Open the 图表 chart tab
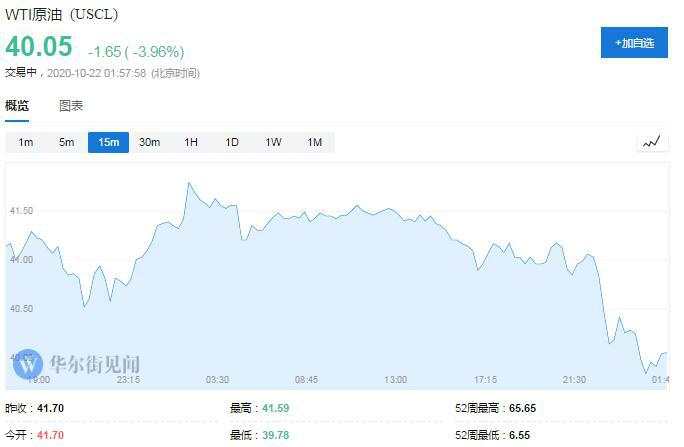This screenshot has height=447, width=684. [71, 106]
